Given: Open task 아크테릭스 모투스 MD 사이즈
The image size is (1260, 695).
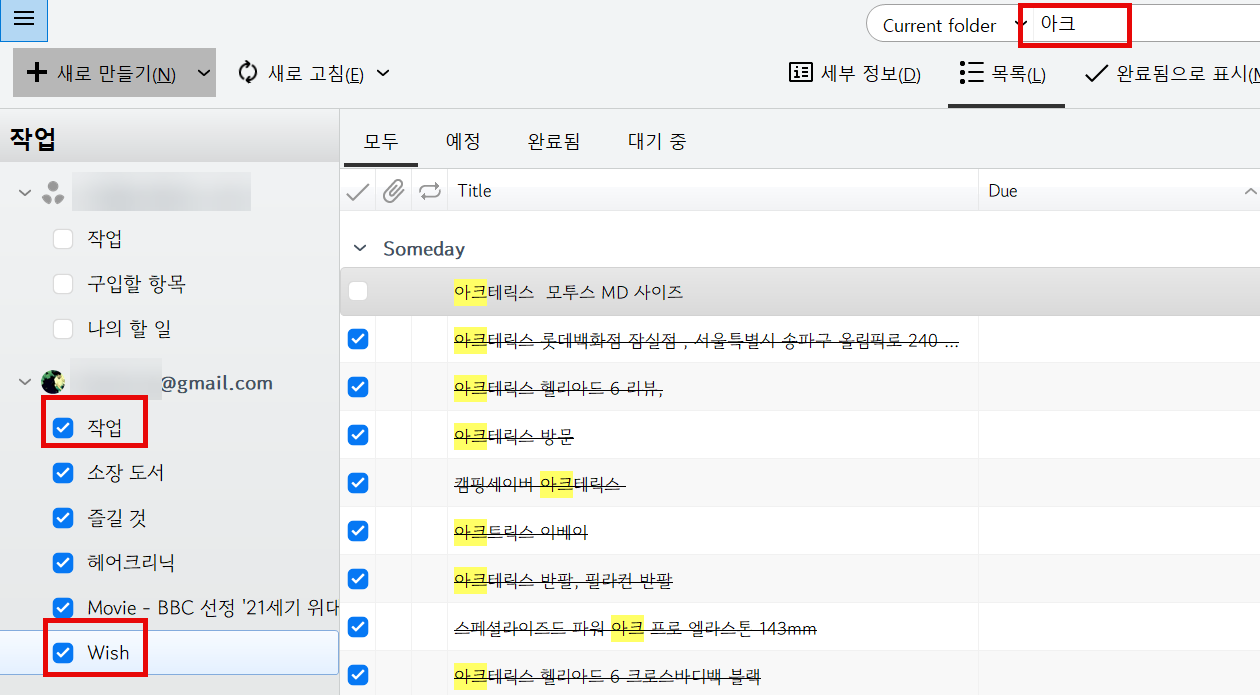Looking at the screenshot, I should click(x=568, y=292).
